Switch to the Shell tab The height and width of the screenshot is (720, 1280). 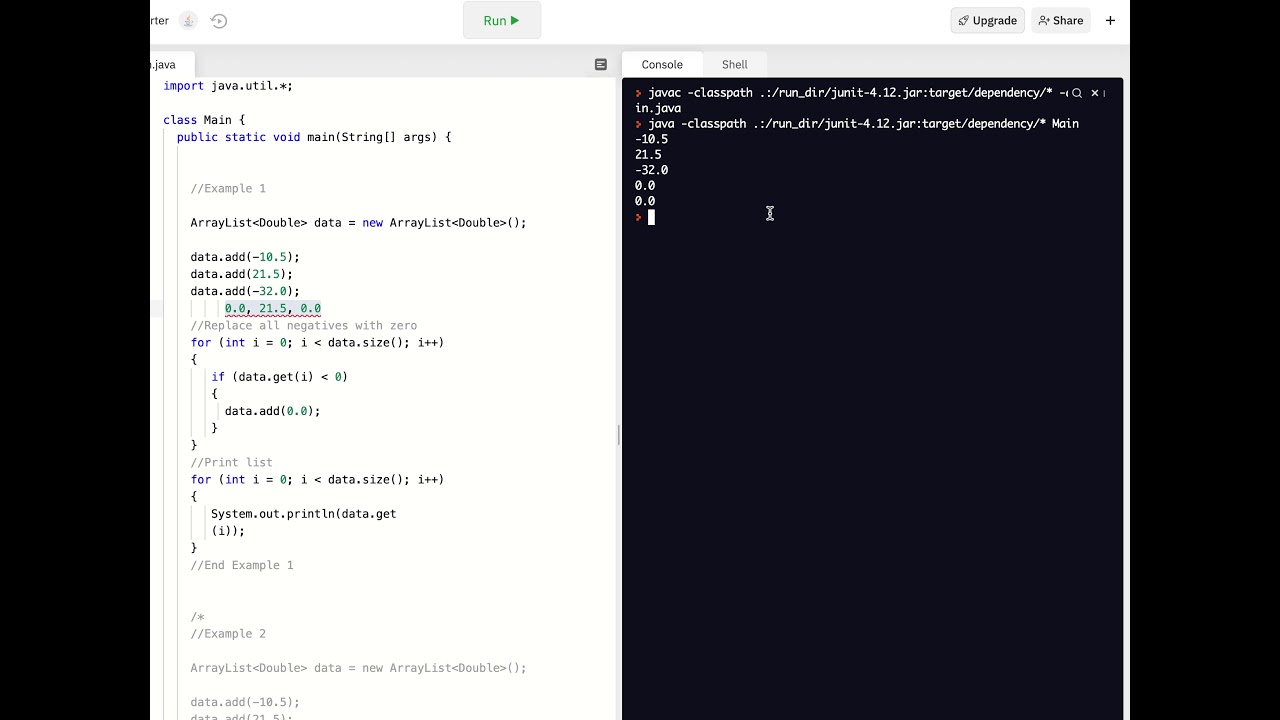pos(734,64)
